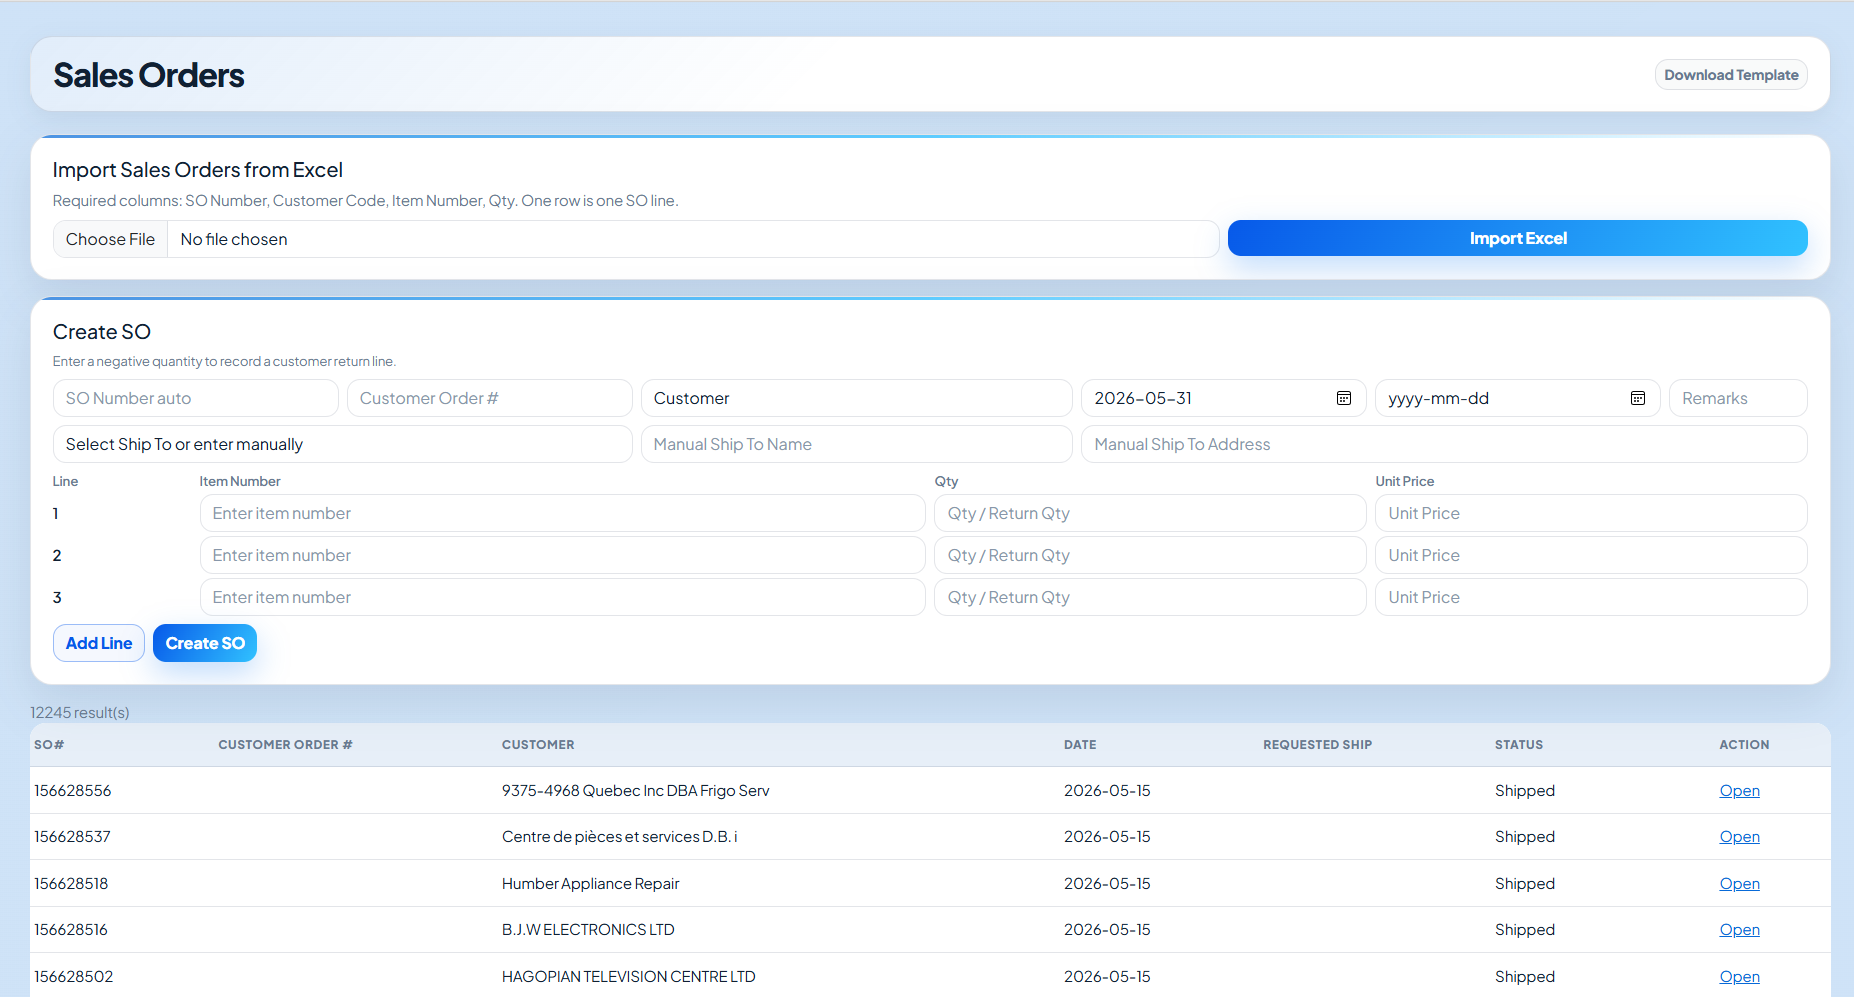Click the DATE column header

point(1080,745)
